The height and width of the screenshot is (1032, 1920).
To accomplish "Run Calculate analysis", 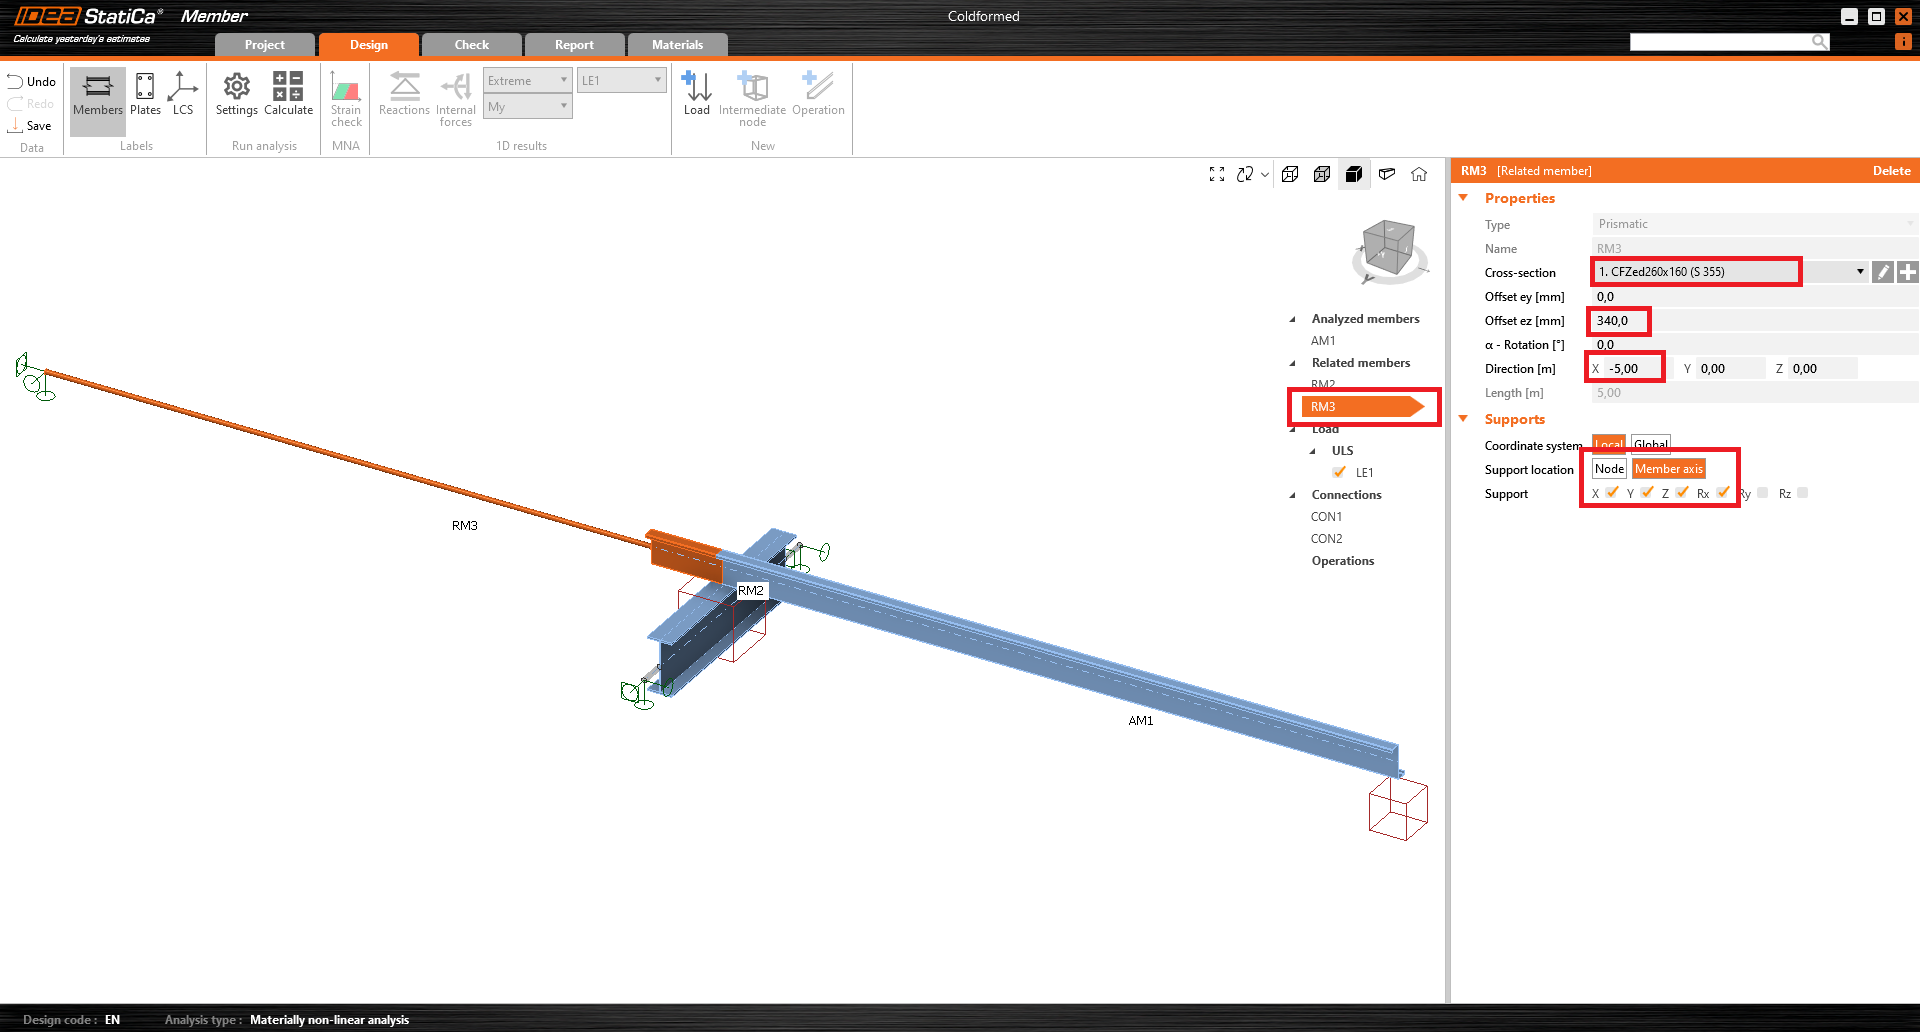I will click(x=288, y=95).
